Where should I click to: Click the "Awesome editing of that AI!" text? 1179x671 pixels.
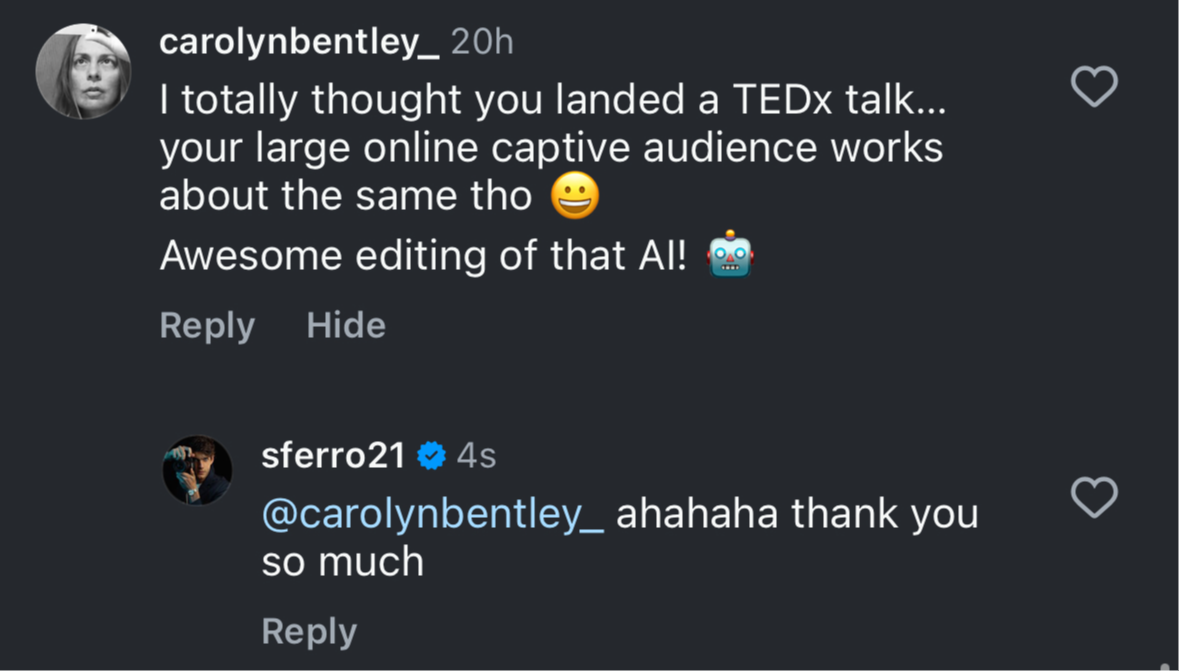click(x=424, y=257)
